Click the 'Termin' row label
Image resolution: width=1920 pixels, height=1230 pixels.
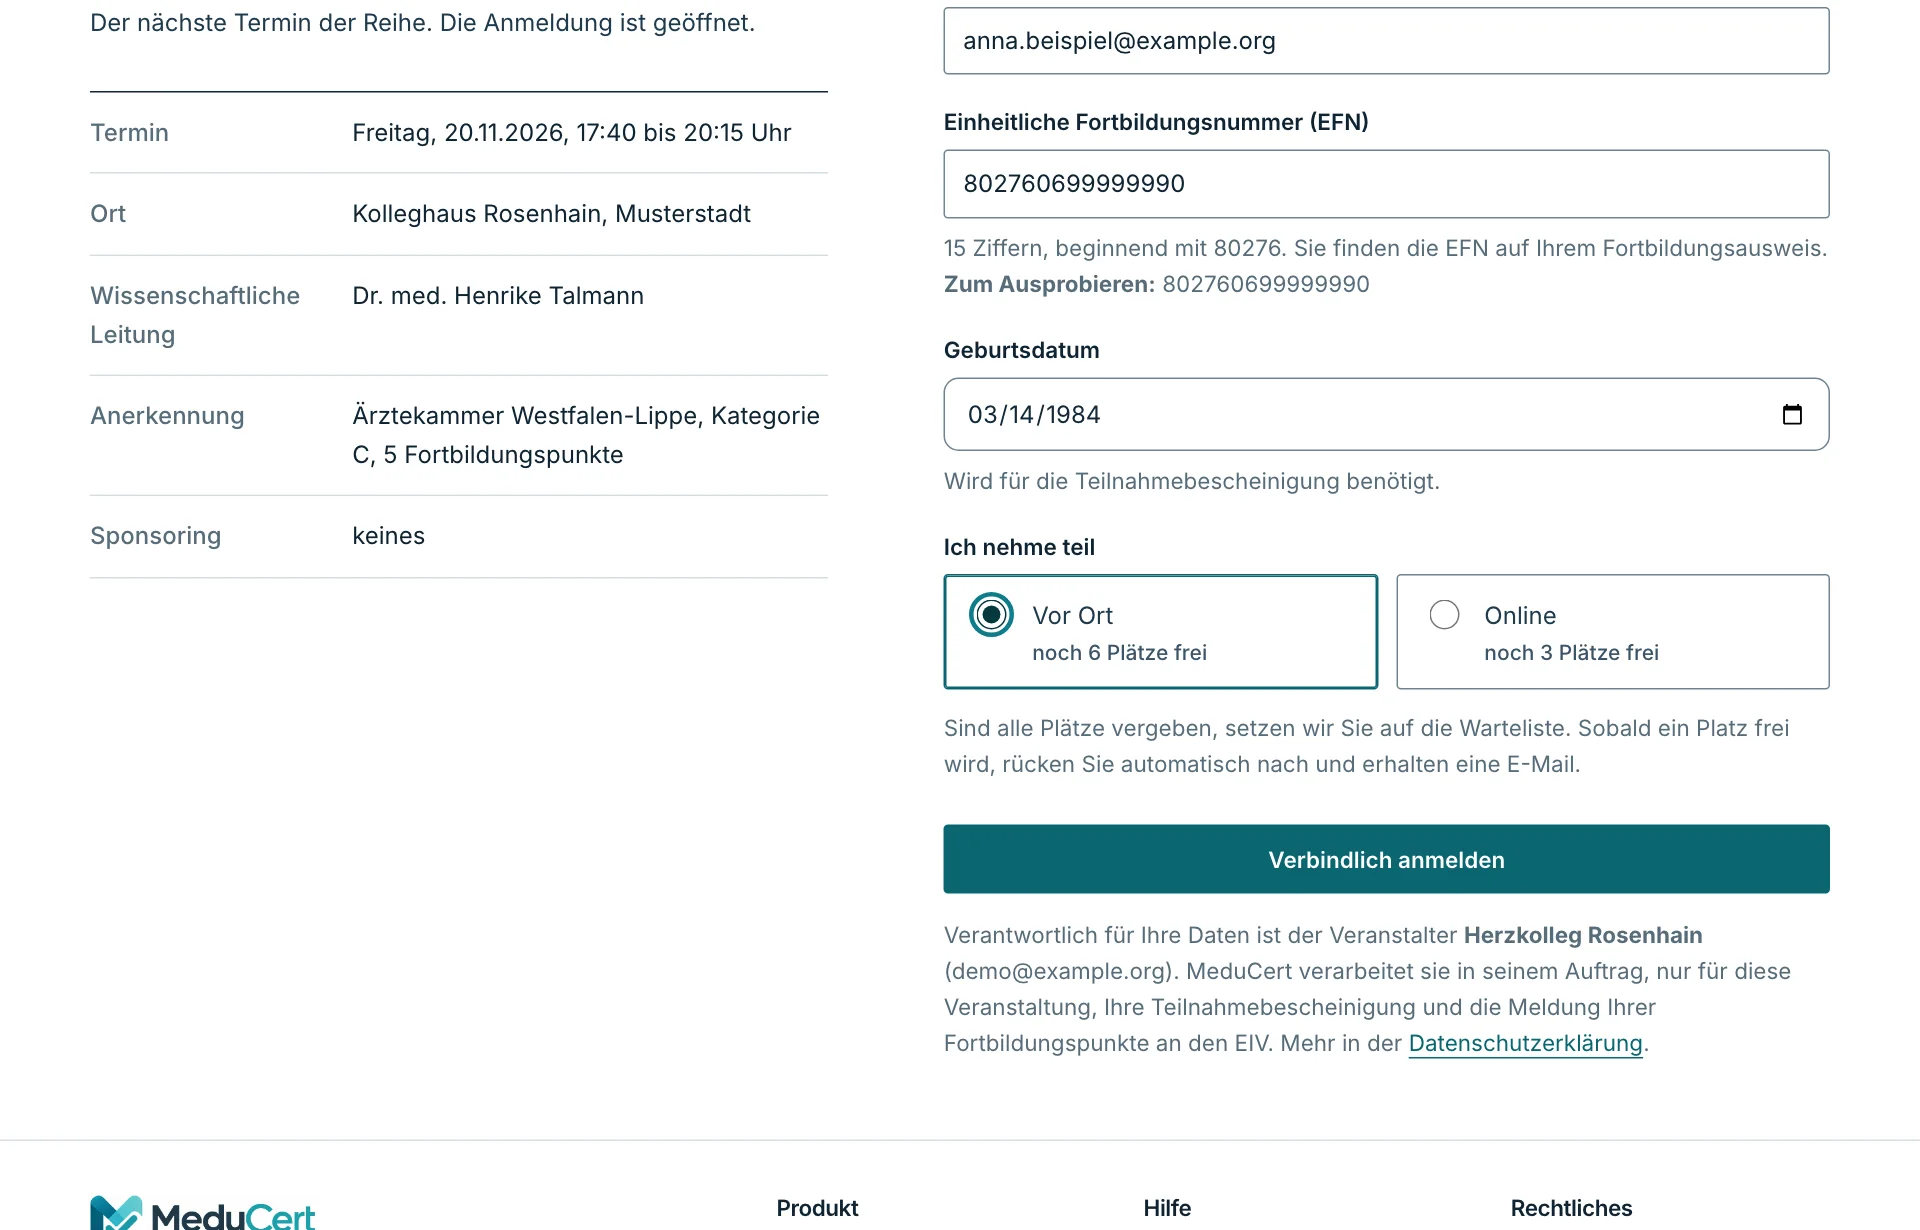pos(129,133)
